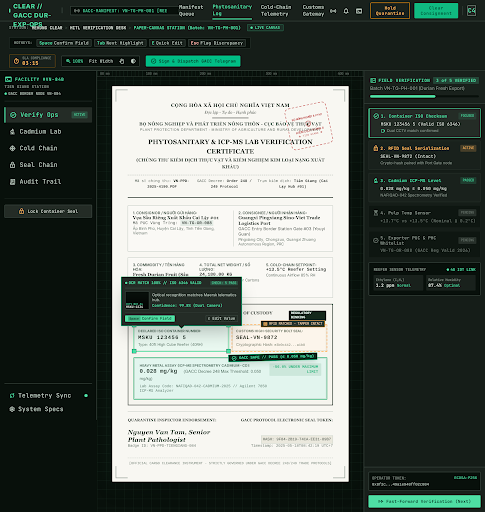Click the field verification progress bar
Viewport: 485px width, 512px height.
tap(424, 97)
